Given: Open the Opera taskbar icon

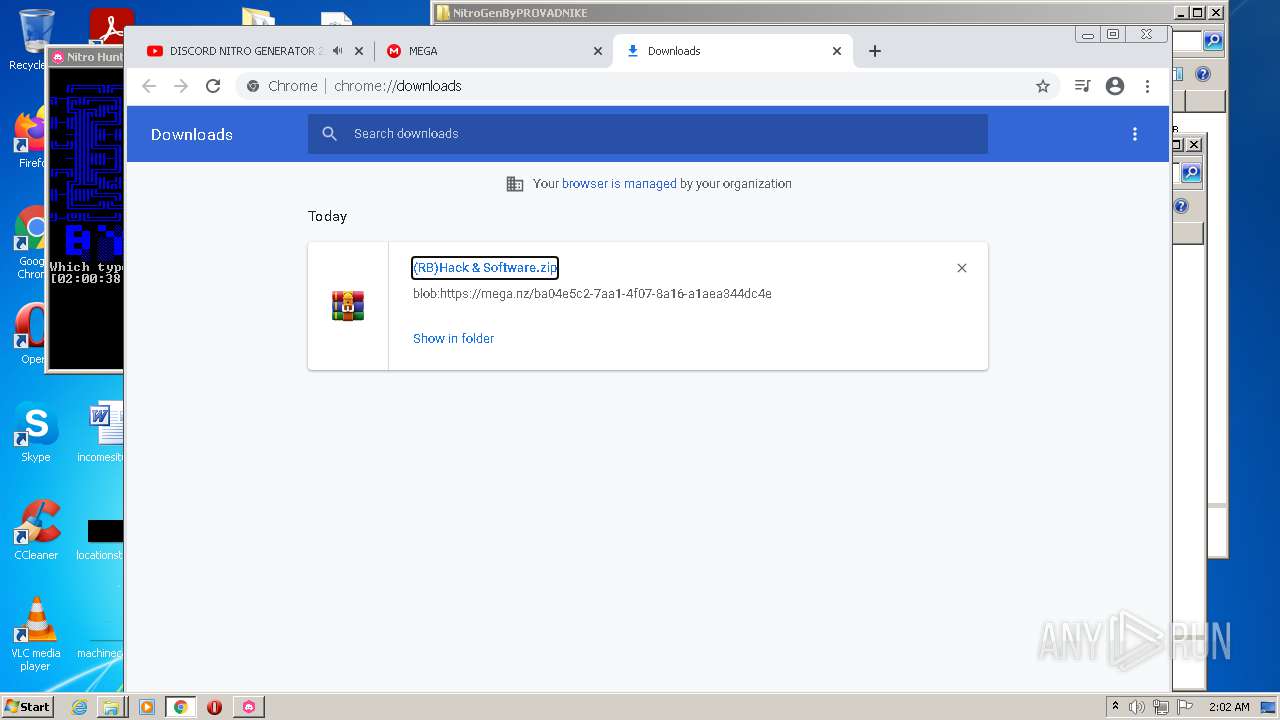Looking at the screenshot, I should click(x=214, y=707).
